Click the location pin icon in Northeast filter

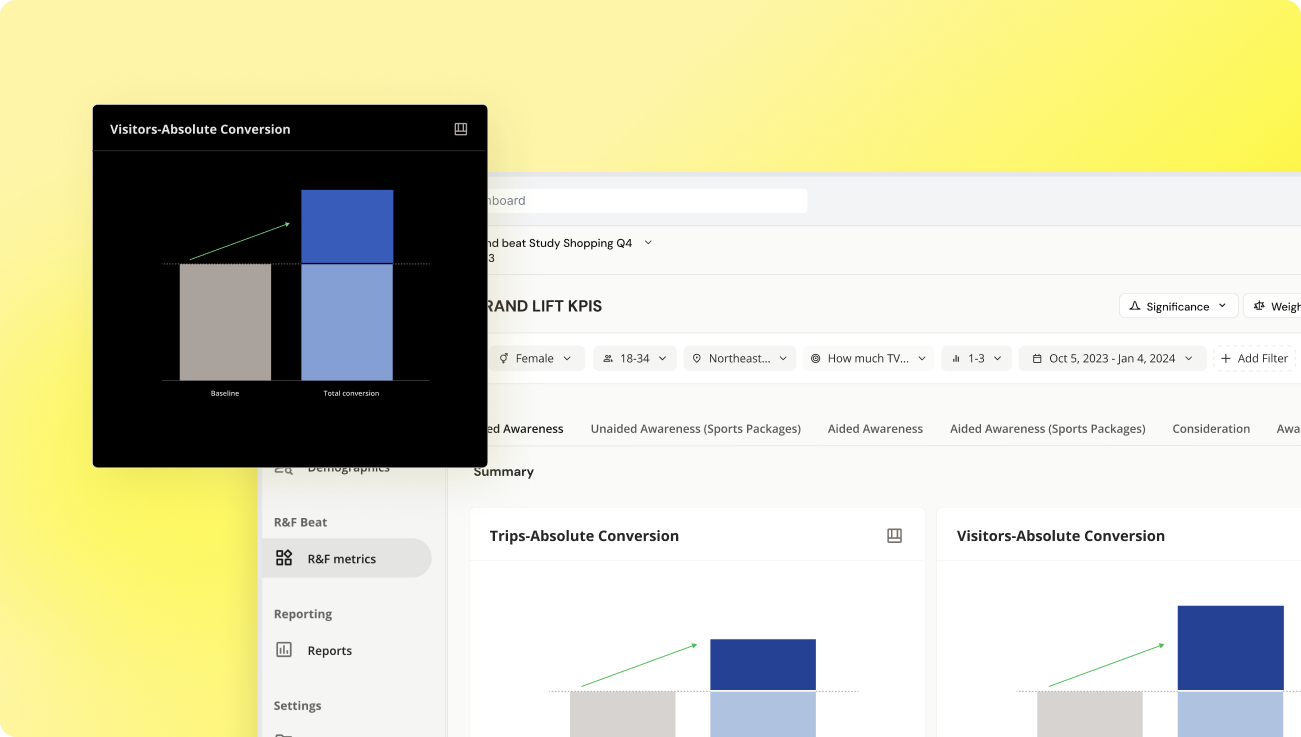(696, 358)
